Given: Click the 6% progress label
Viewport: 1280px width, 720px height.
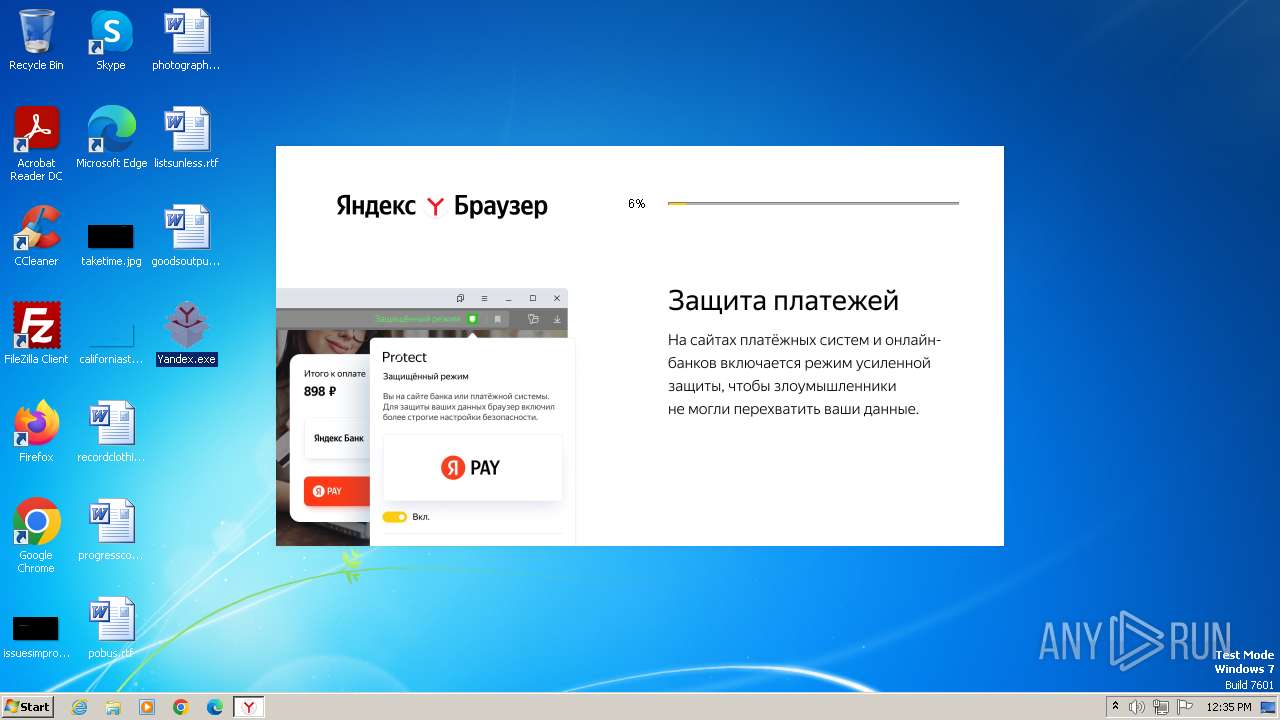Looking at the screenshot, I should (x=637, y=204).
